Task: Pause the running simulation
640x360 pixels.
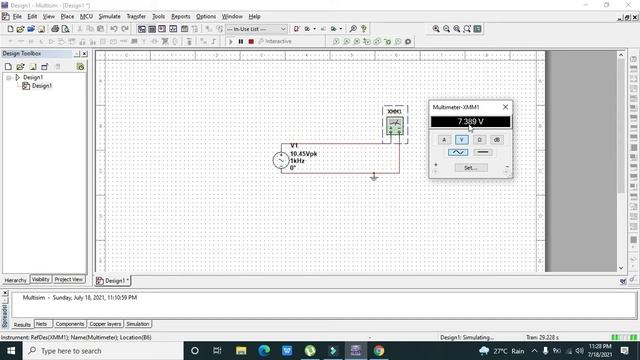Action: pyautogui.click(x=241, y=42)
